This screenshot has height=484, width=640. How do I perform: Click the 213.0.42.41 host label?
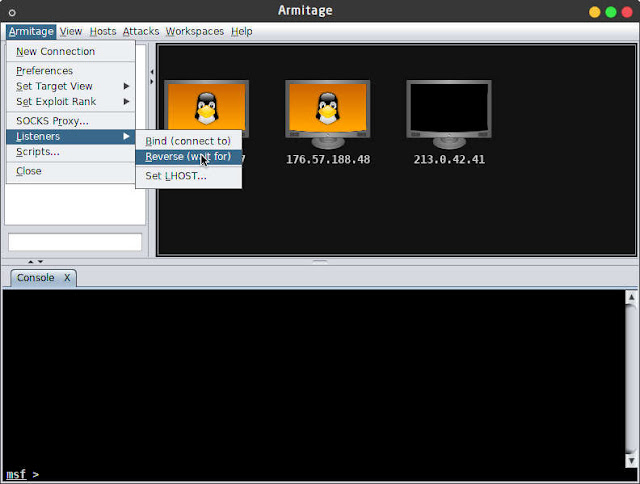point(449,160)
